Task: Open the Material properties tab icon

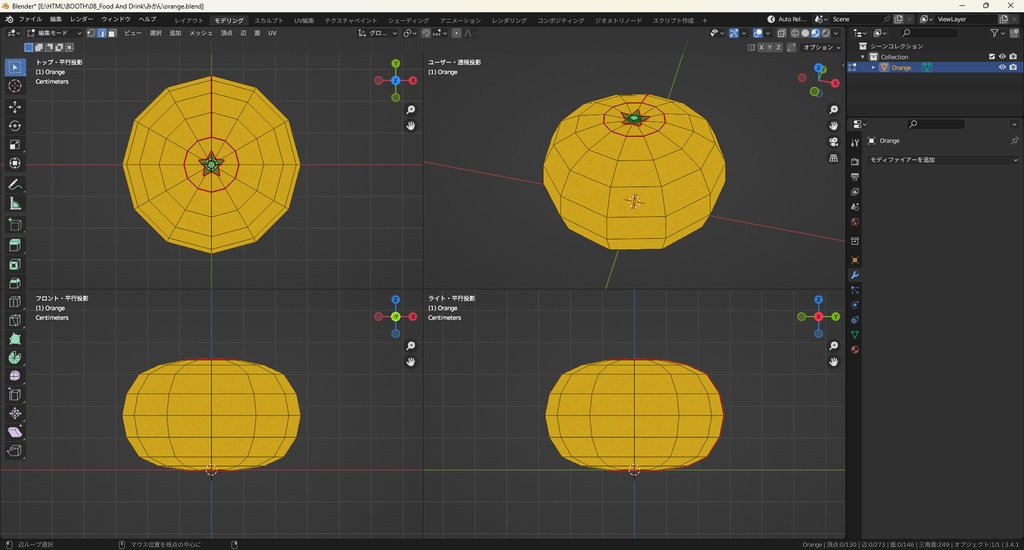Action: (x=855, y=350)
